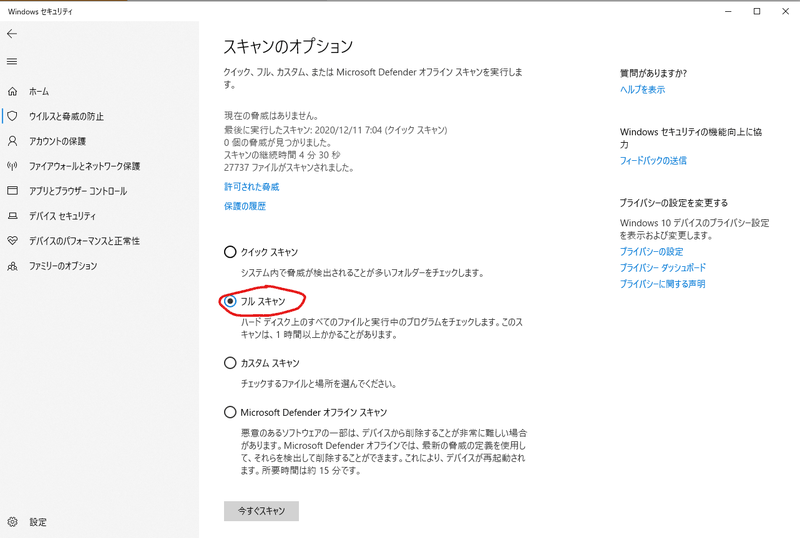Viewport: 800px width, 538px height.
Task: Click the プライバシーの設定を変更する heading
Action: coord(674,203)
